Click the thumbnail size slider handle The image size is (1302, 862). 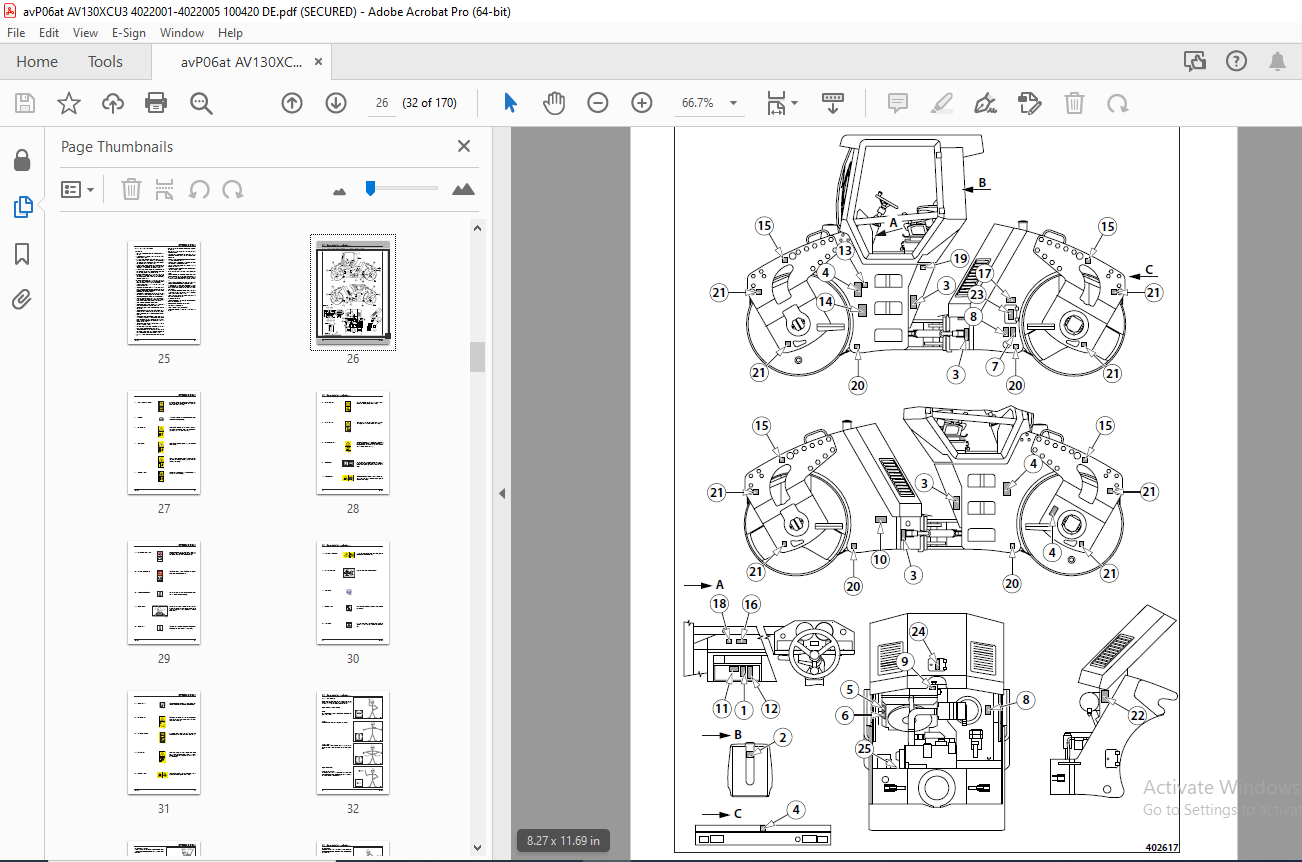click(370, 188)
